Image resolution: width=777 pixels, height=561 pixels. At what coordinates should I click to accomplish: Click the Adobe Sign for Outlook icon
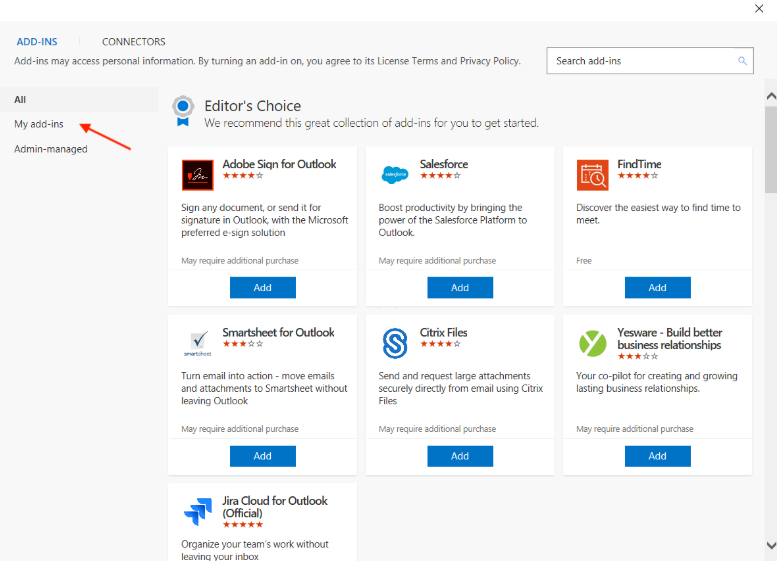click(x=197, y=175)
